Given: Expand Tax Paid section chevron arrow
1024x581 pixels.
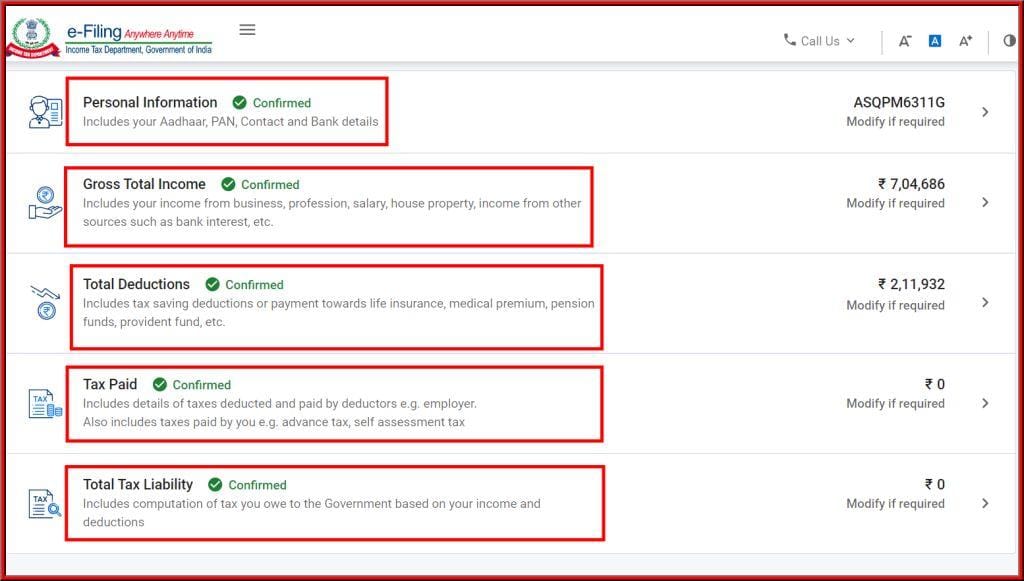Looking at the screenshot, I should [985, 403].
